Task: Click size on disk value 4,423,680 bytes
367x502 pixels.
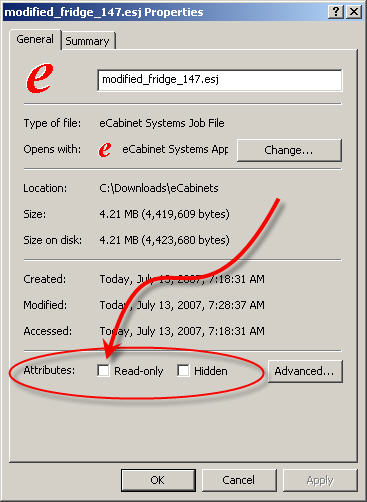Action: pos(186,240)
